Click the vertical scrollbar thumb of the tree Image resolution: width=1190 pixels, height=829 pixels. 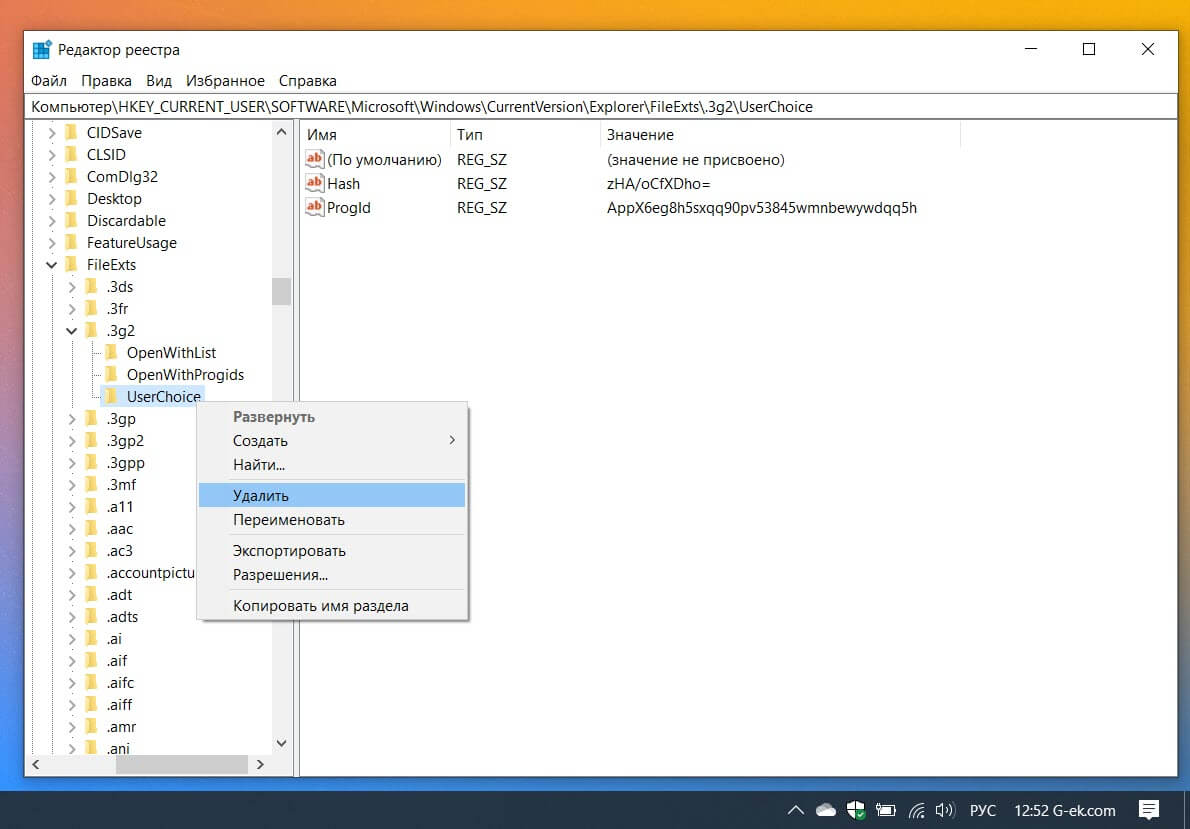(x=281, y=291)
